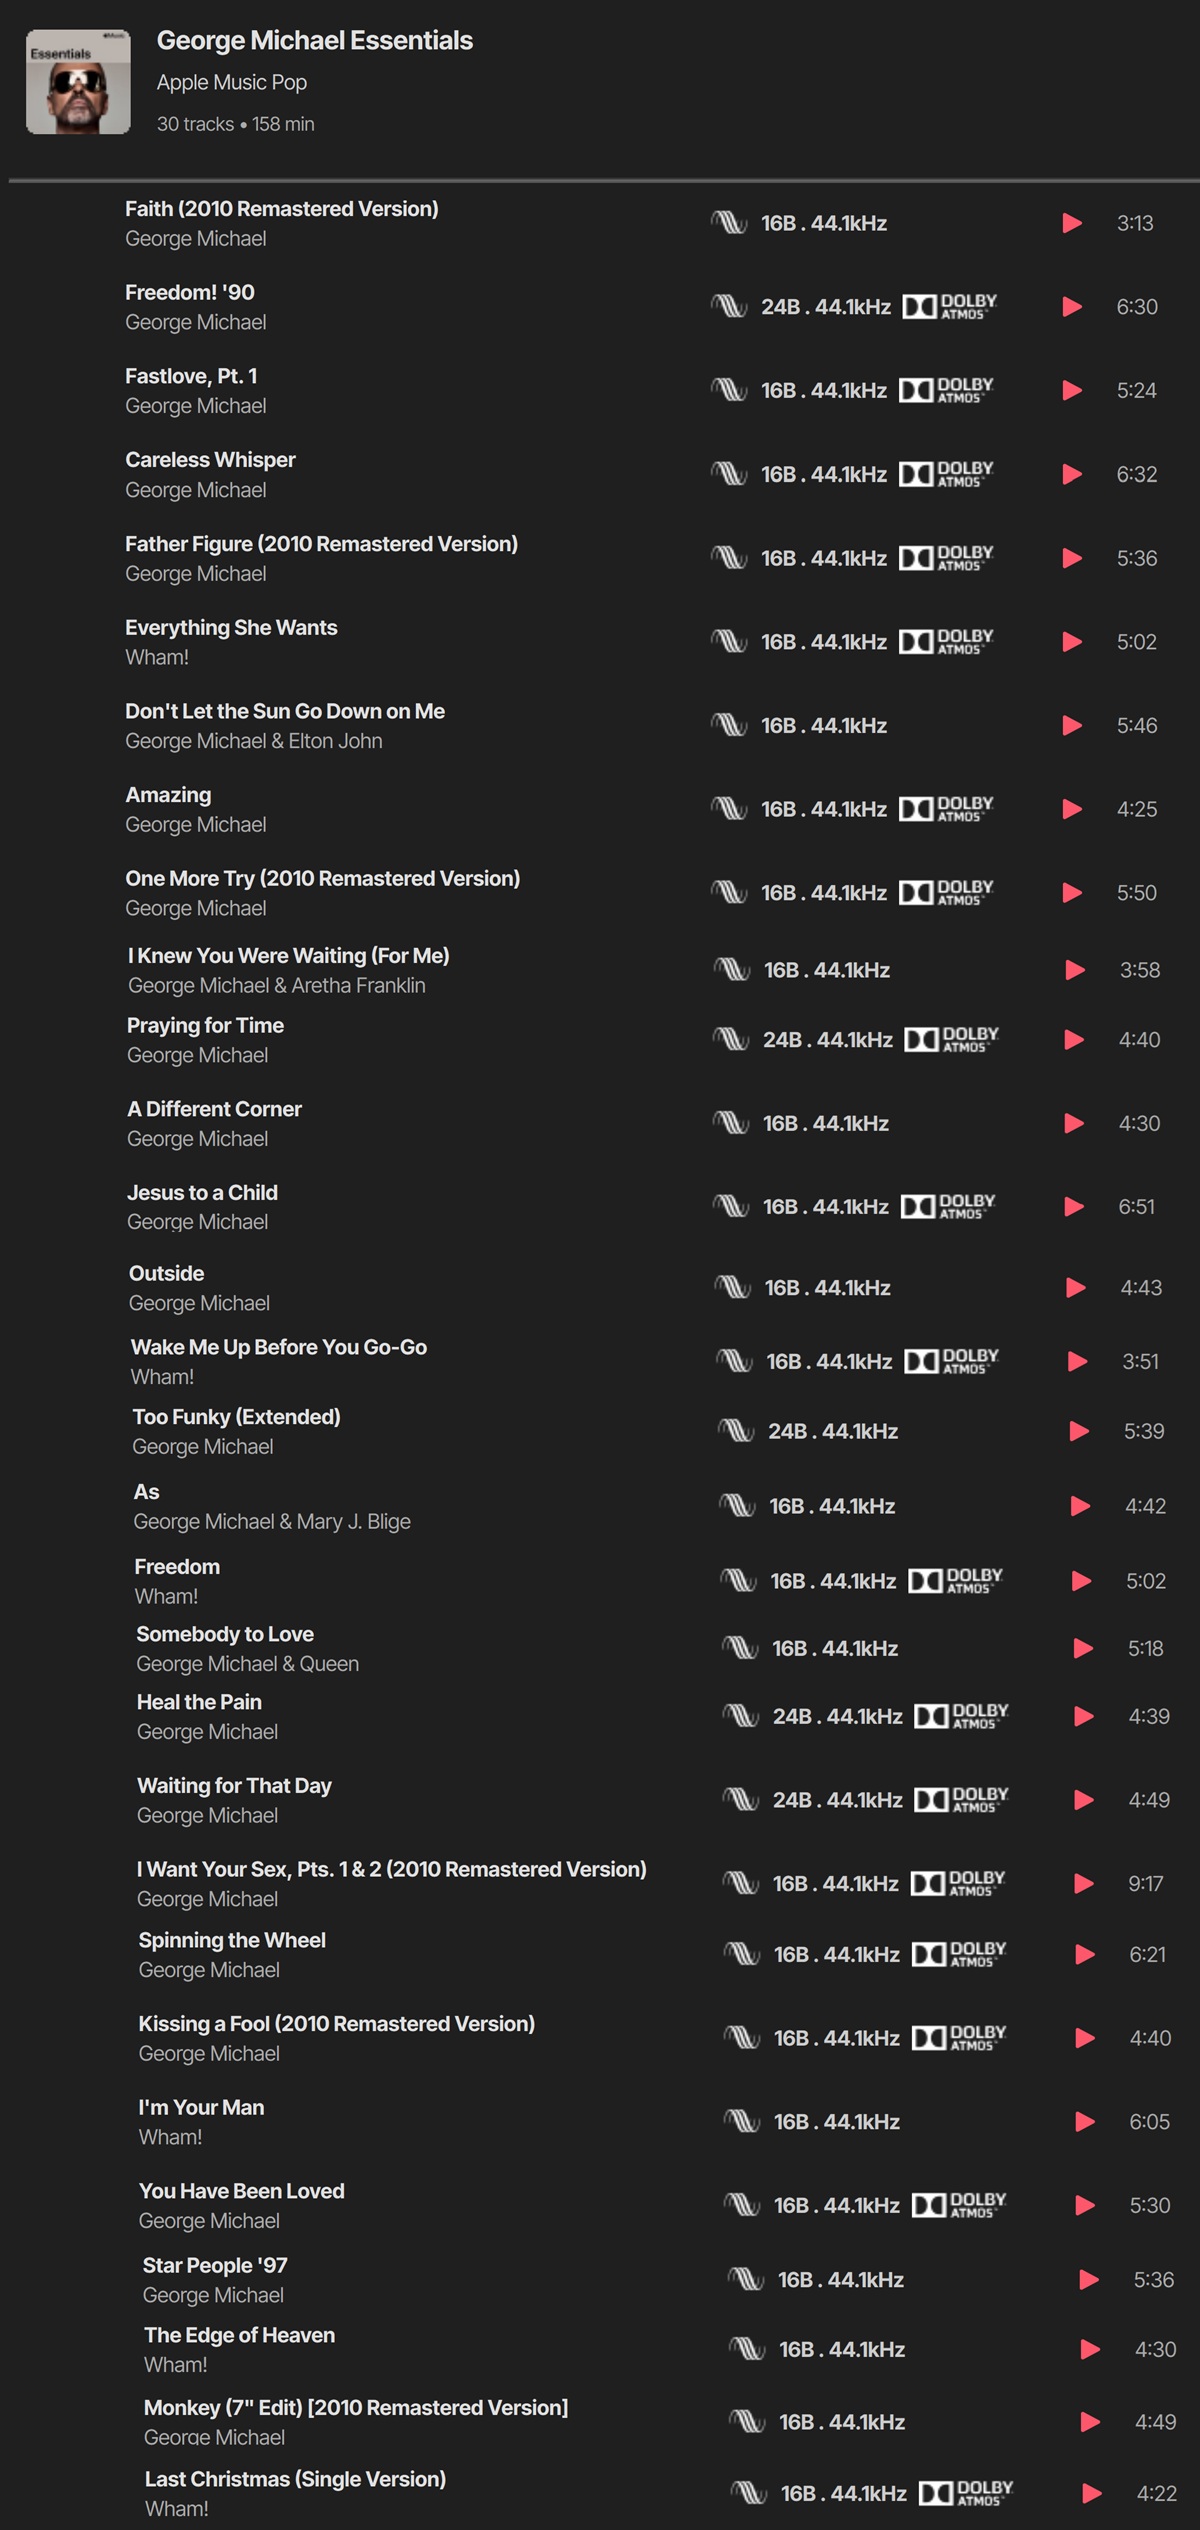
Task: Open the George Michael Essentials album artwork
Action: (x=78, y=82)
